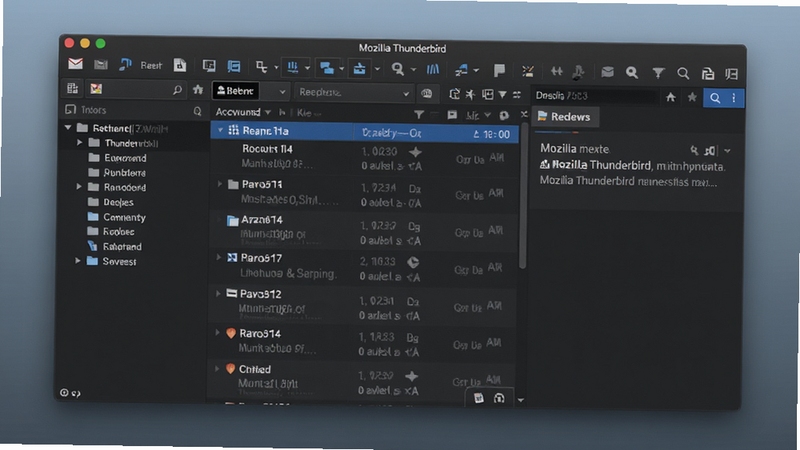Click the rightmost top toolbar layout icon
Image resolution: width=800 pixels, height=450 pixels.
(x=731, y=74)
